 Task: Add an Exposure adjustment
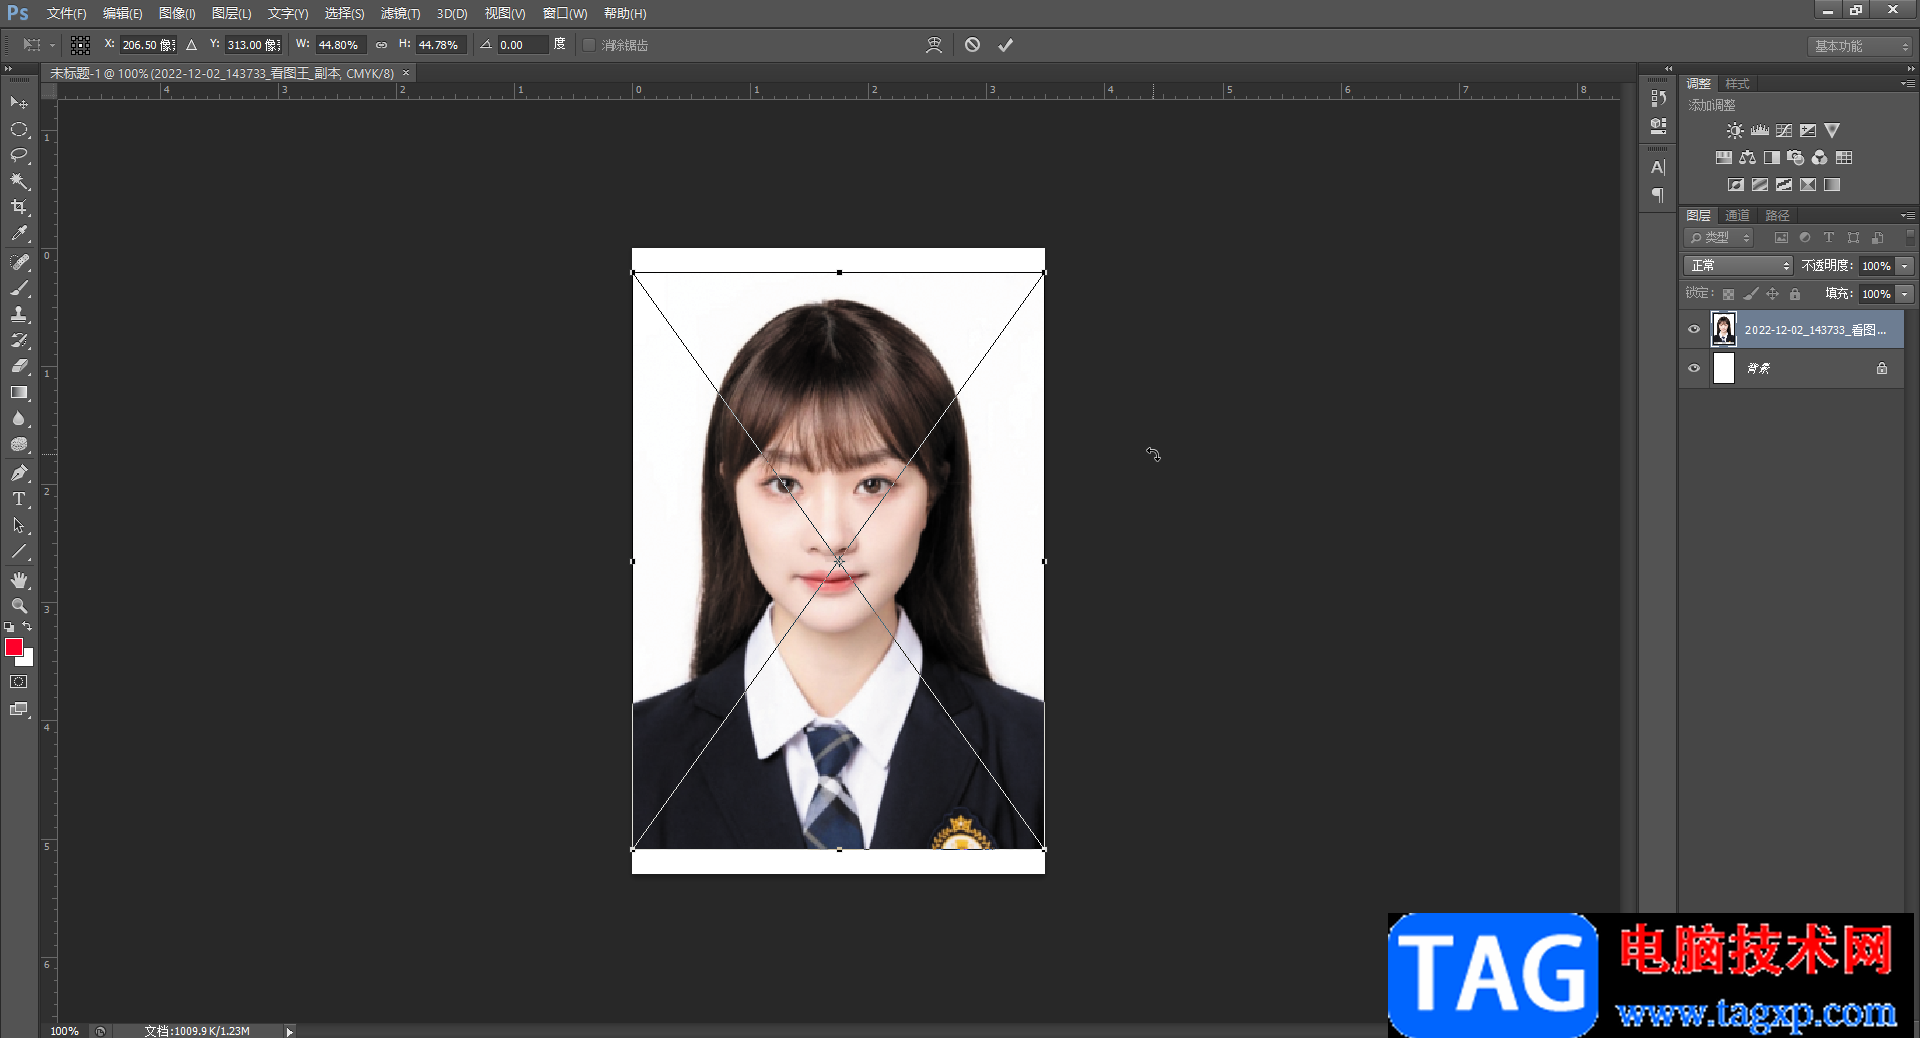(1808, 131)
